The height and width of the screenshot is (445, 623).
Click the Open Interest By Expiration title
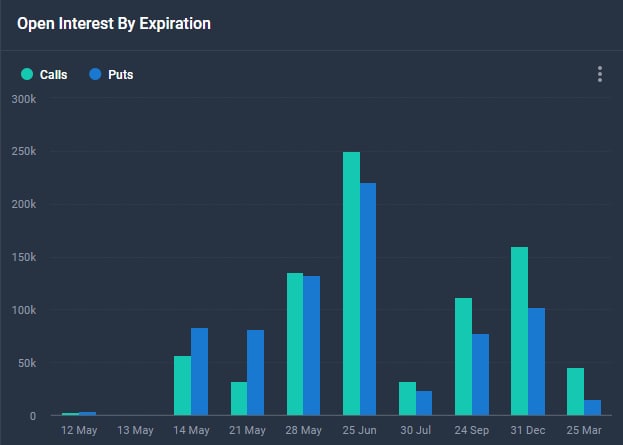(x=114, y=23)
